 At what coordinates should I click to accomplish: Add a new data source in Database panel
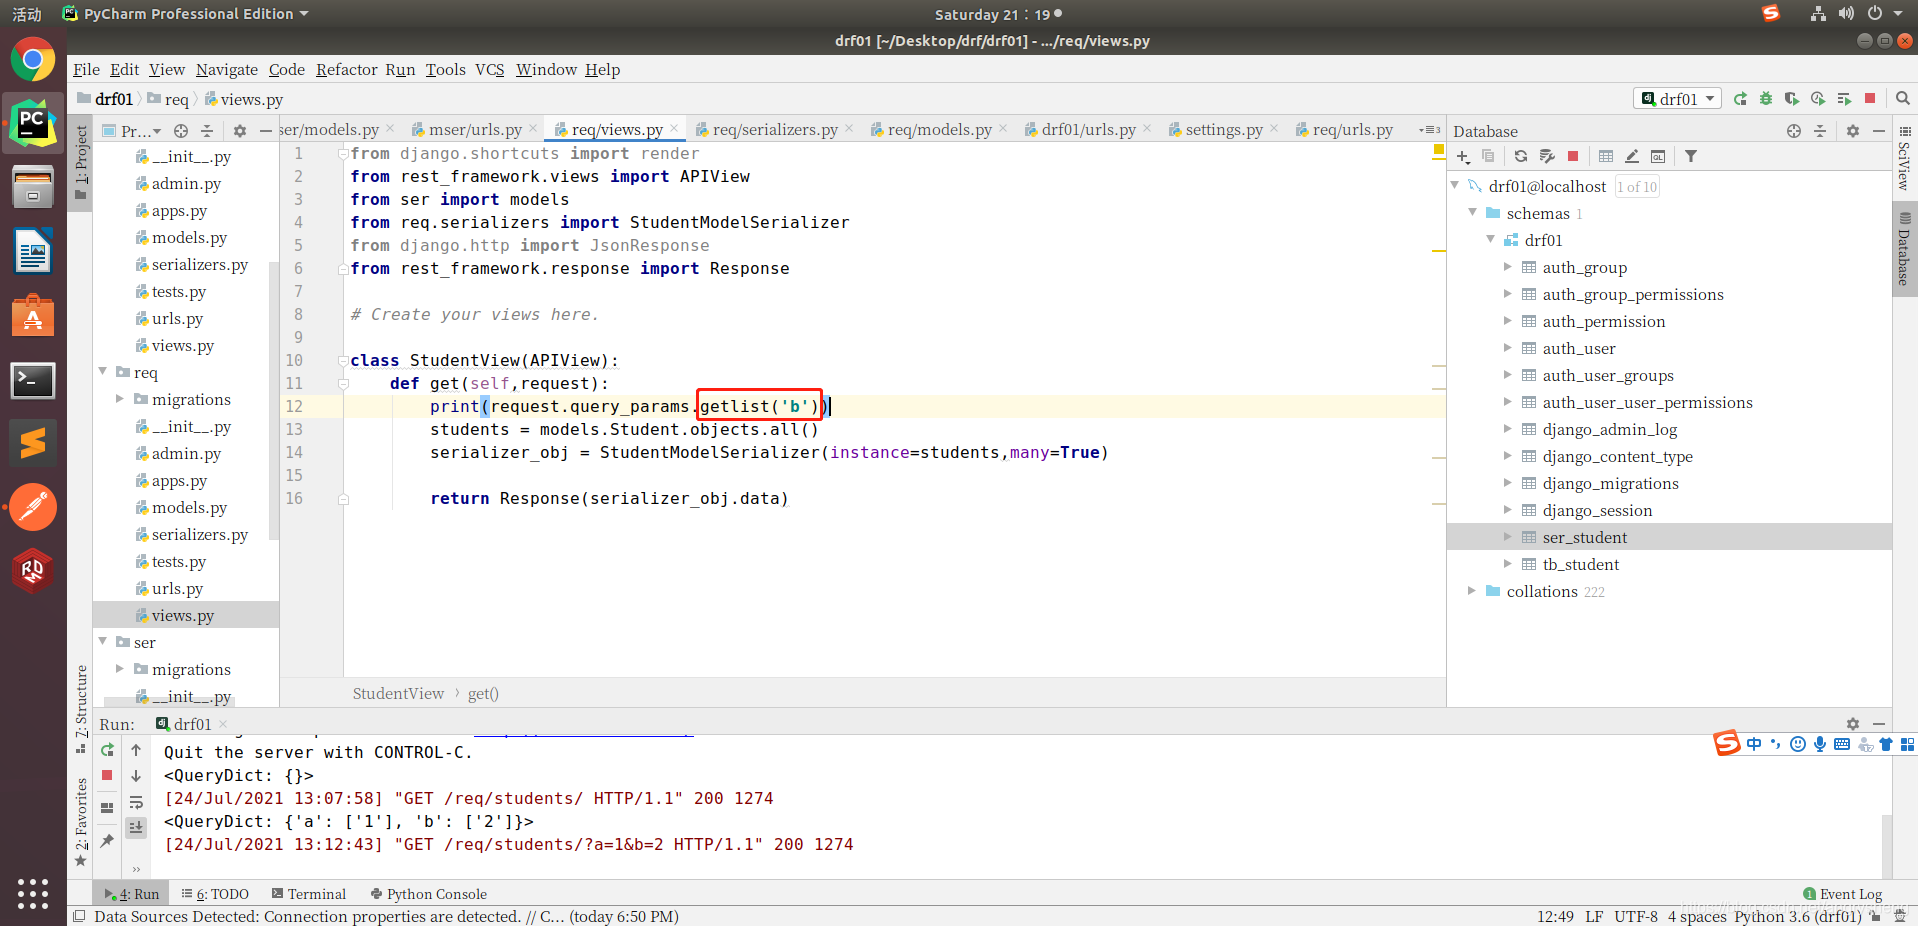coord(1463,156)
